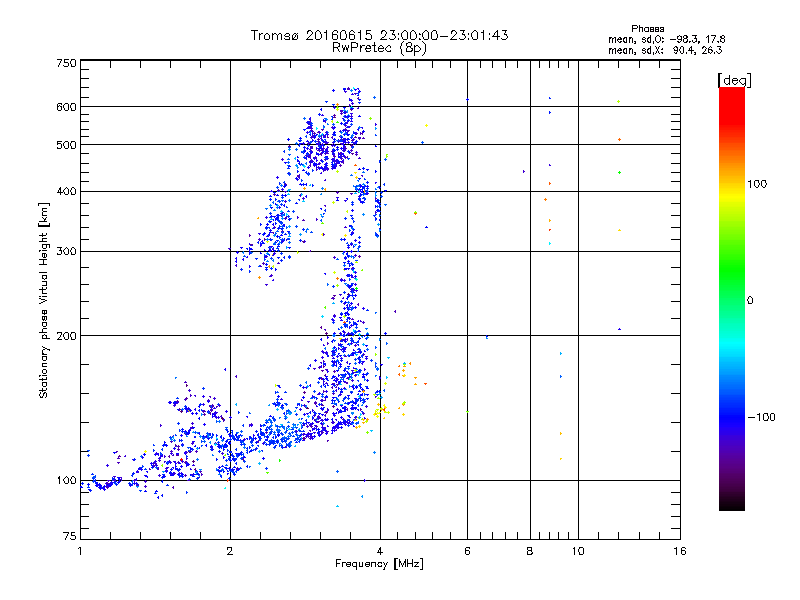Screen dimensions: 800x600
Task: Click the plot title 'Tromsø 20160615 23:00:00-23:01:43'
Action: 379,35
